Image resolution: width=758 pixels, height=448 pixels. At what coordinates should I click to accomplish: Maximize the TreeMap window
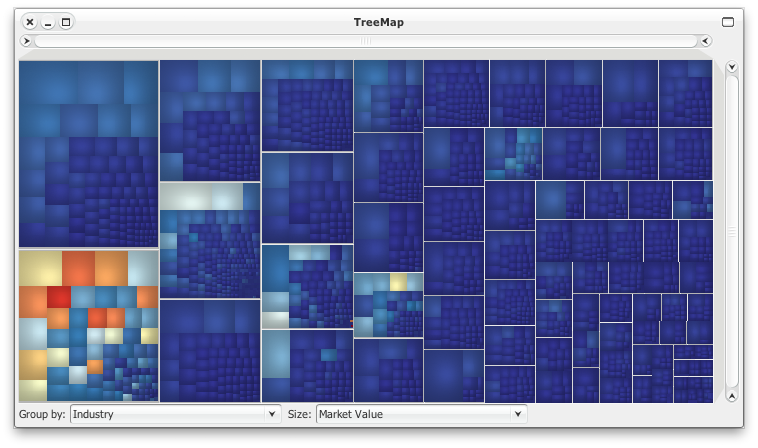pos(66,22)
